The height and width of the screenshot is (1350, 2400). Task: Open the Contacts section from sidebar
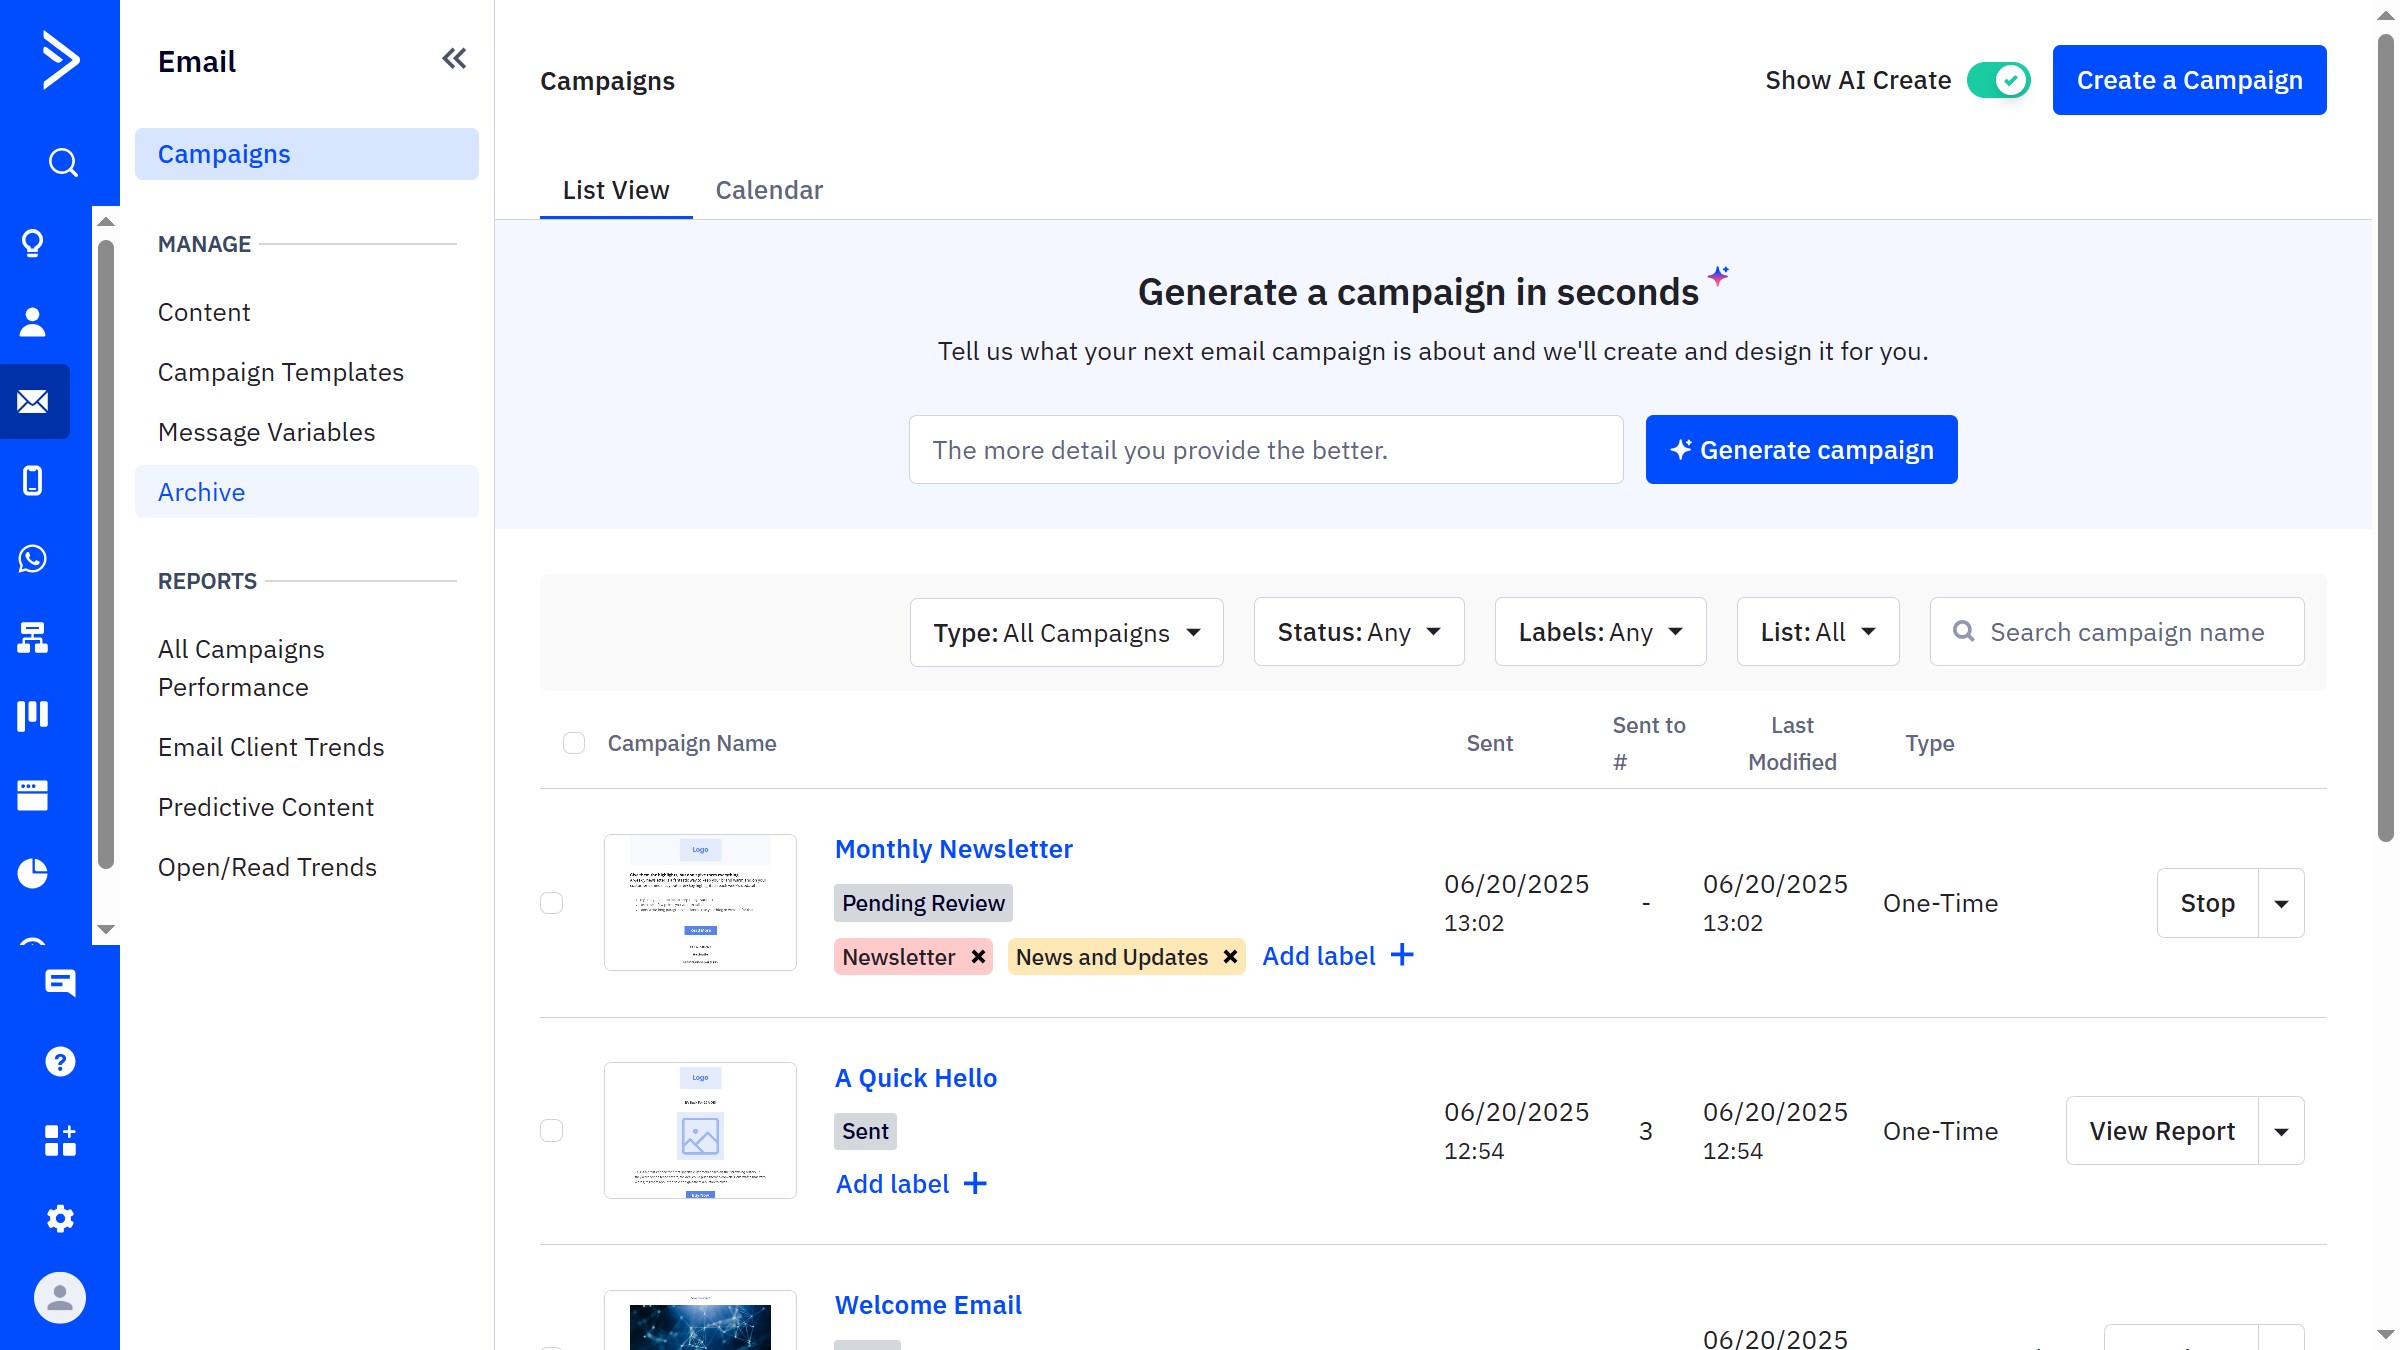click(33, 321)
